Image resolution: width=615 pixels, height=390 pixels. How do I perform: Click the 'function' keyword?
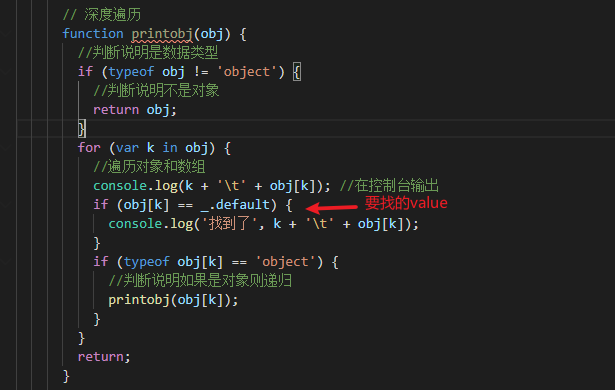pos(93,34)
